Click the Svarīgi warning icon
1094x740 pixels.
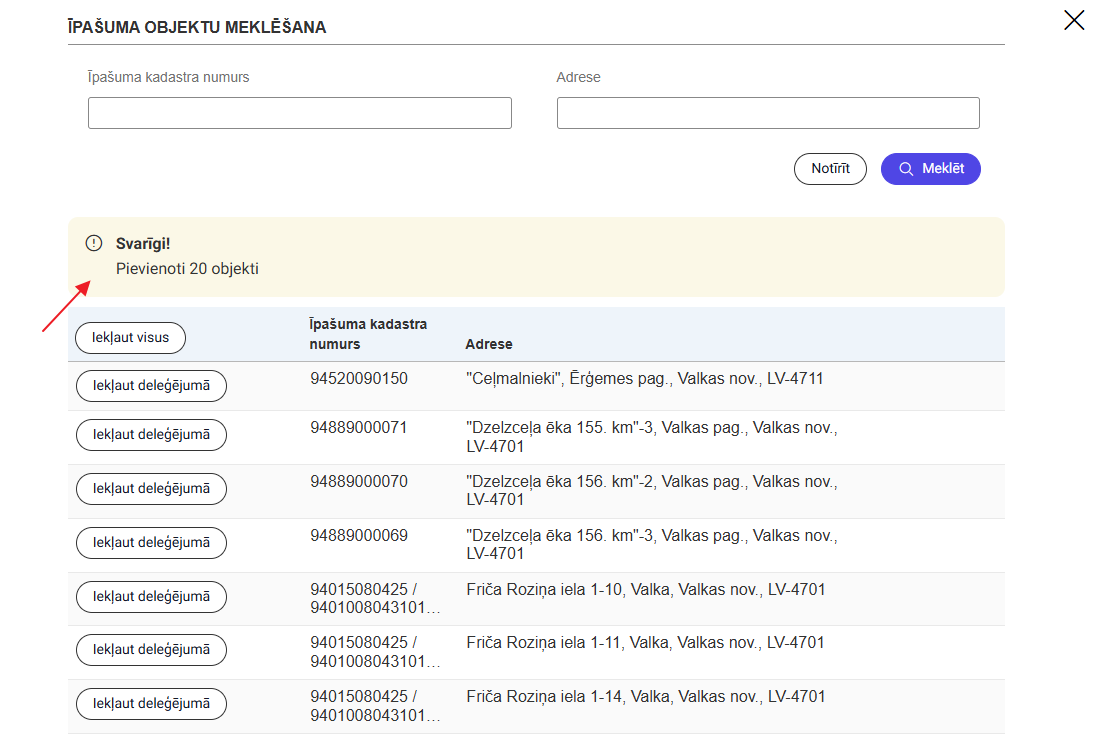coord(94,243)
